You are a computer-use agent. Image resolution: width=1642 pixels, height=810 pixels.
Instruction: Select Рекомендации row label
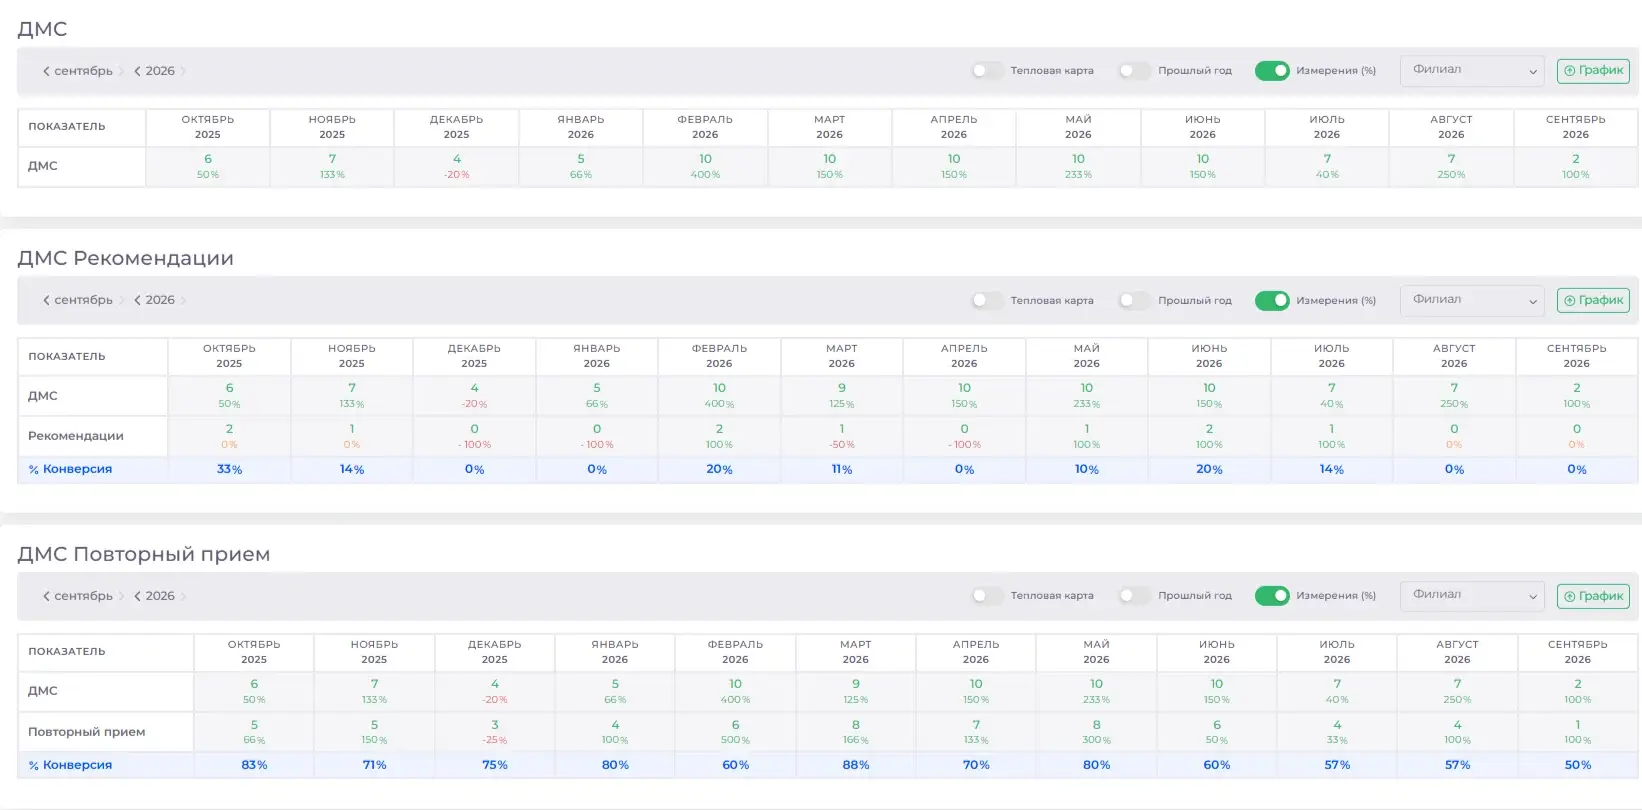coord(76,436)
